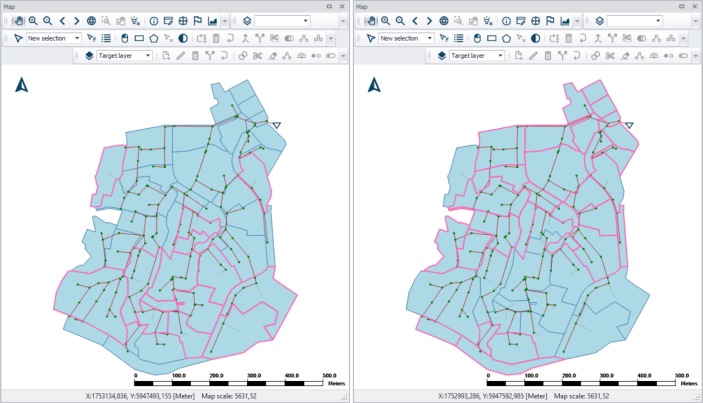
Task: Open the identify info tool in right map
Action: [506, 21]
